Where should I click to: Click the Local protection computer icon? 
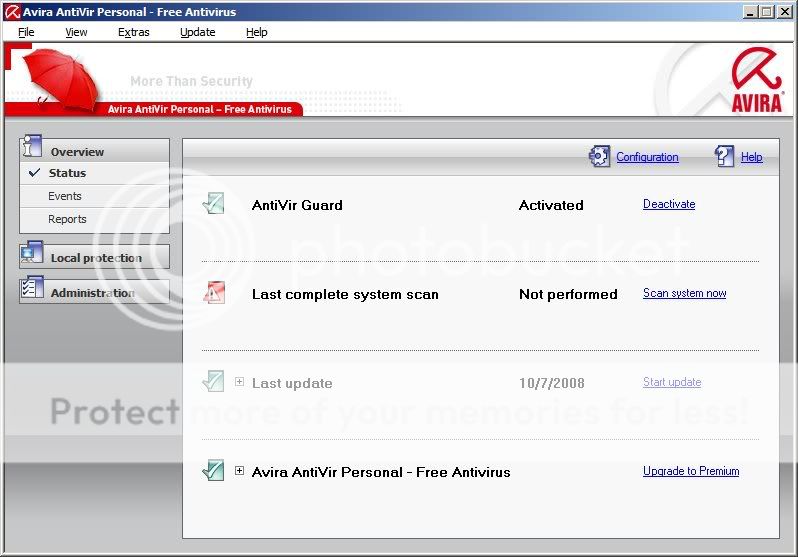point(32,253)
